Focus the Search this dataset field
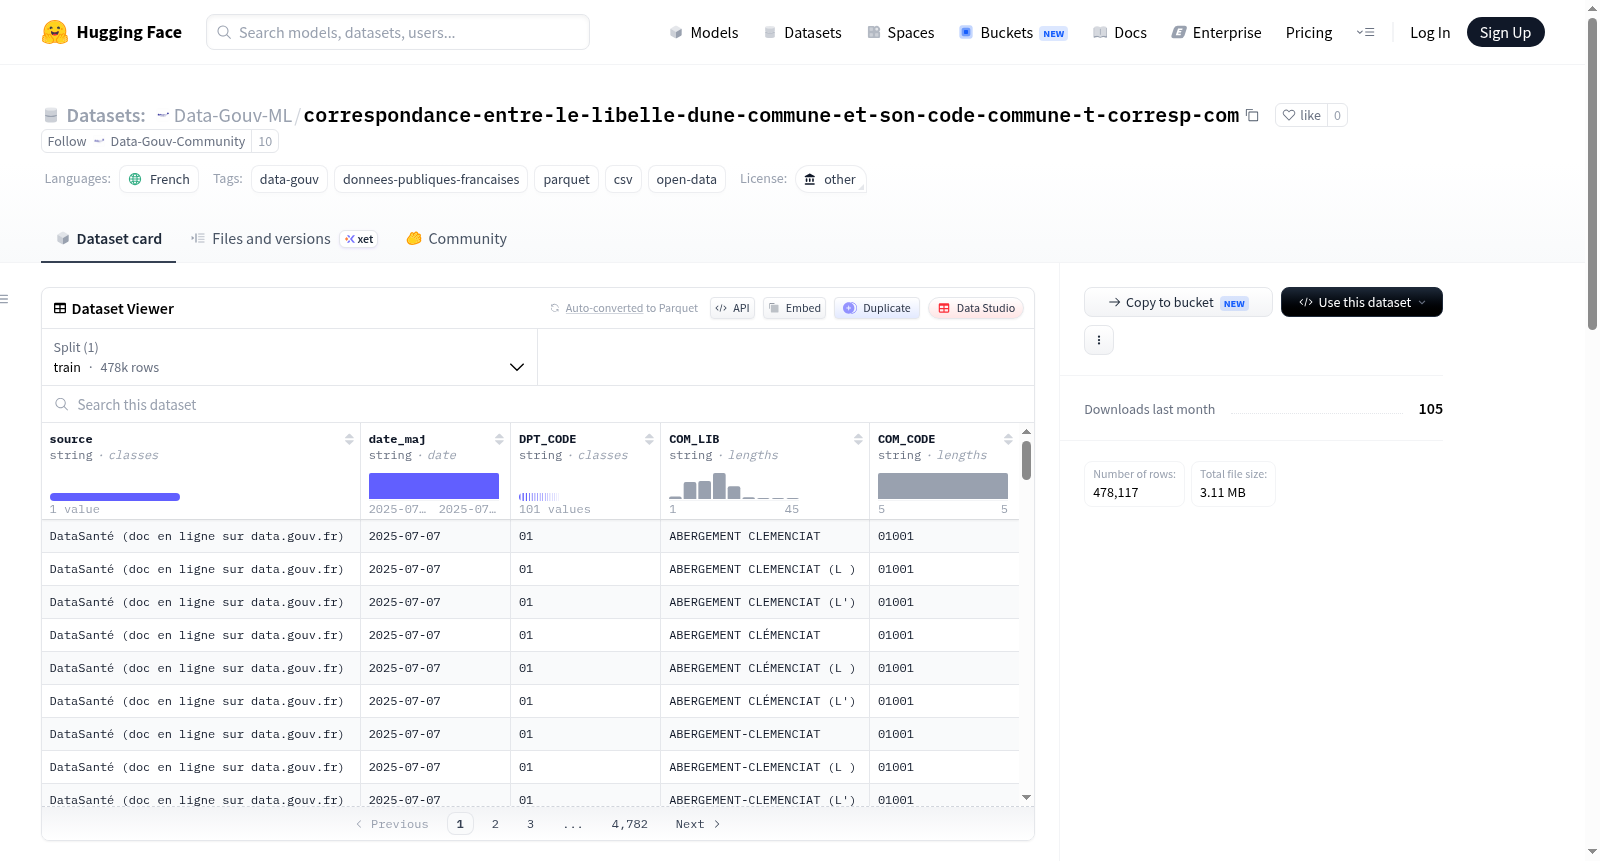 (x=538, y=404)
